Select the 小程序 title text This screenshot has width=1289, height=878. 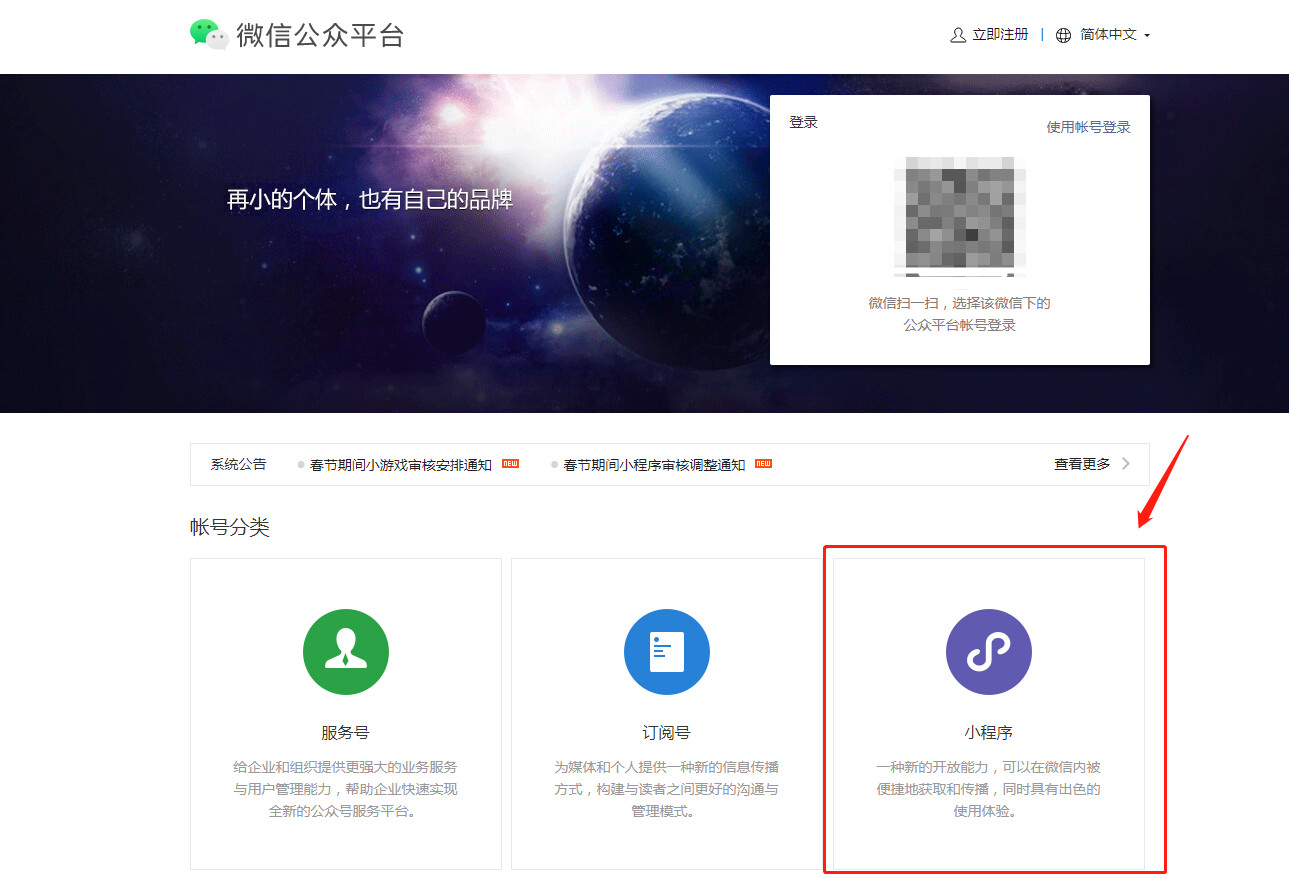989,732
